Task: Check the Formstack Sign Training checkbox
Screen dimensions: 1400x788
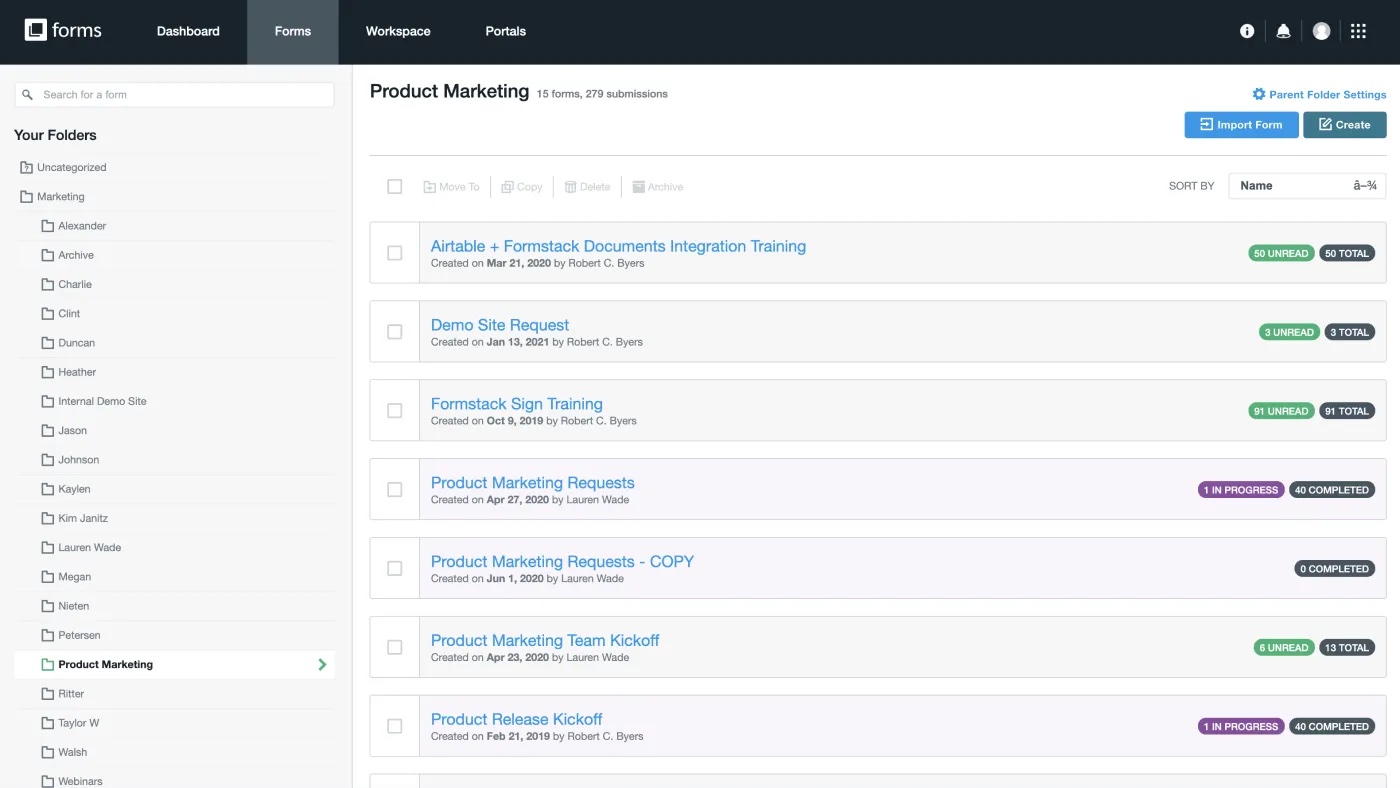Action: point(394,410)
